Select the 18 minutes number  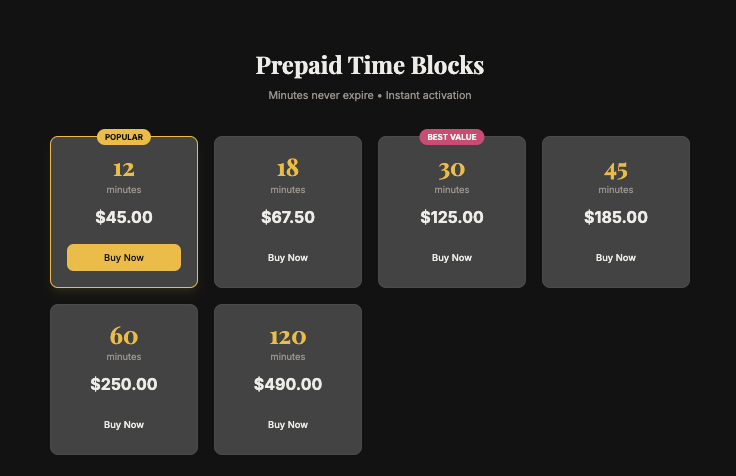click(288, 168)
